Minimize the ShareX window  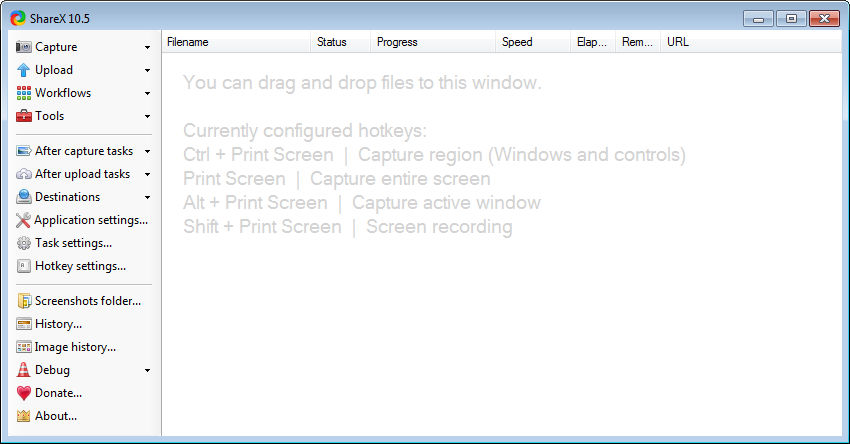(758, 19)
